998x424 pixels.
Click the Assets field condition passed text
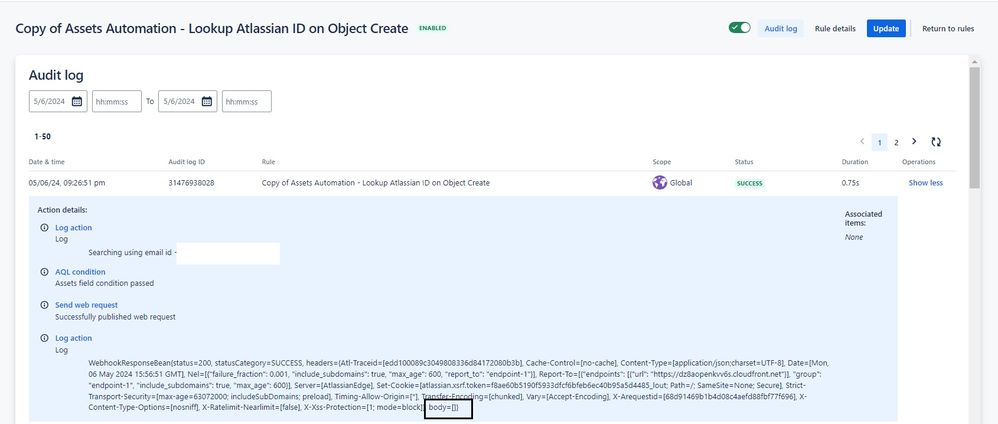pos(104,283)
